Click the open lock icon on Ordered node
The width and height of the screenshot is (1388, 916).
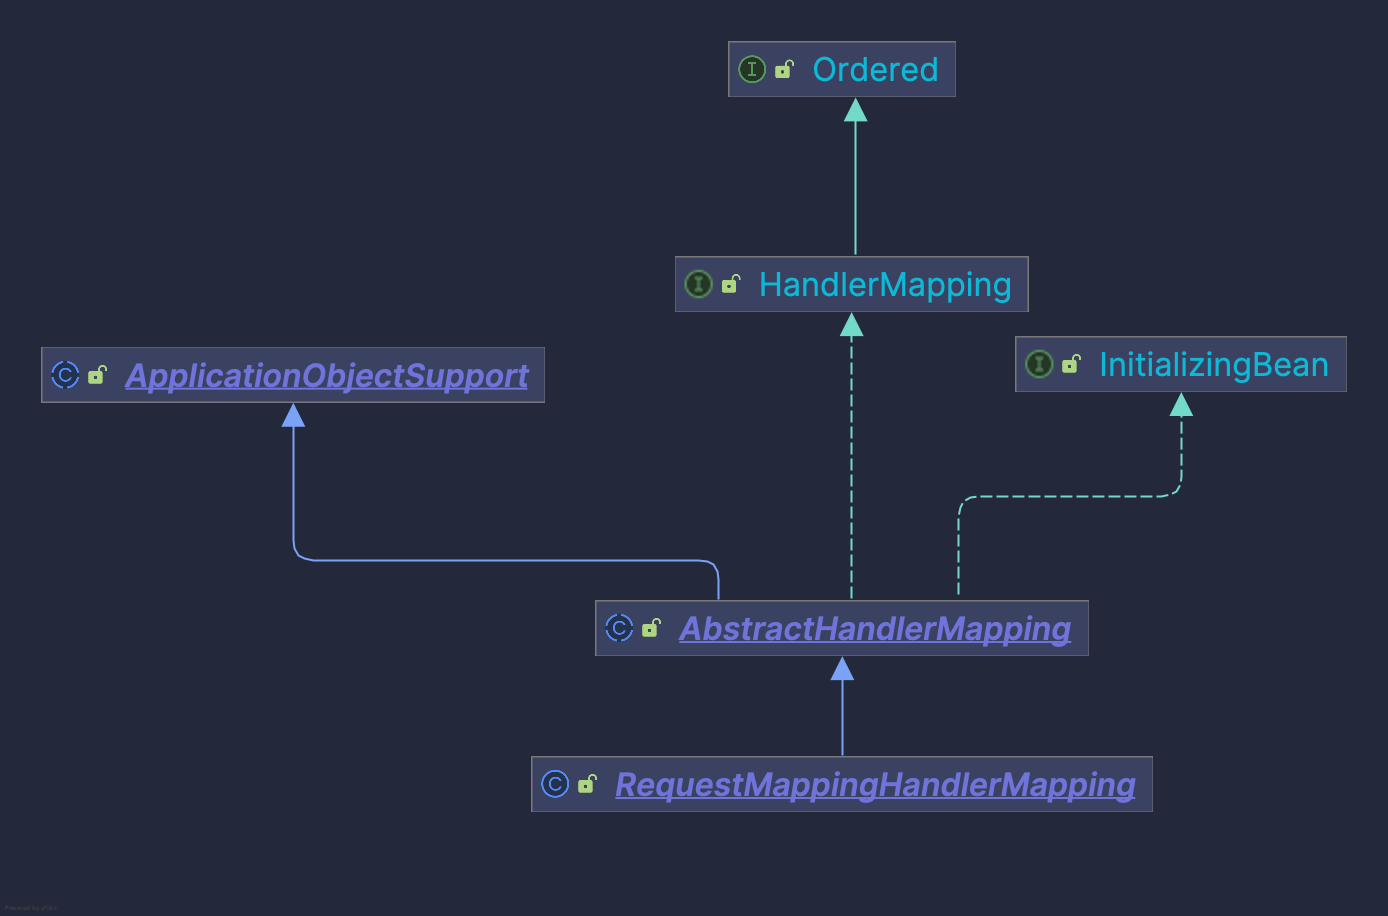coord(785,69)
